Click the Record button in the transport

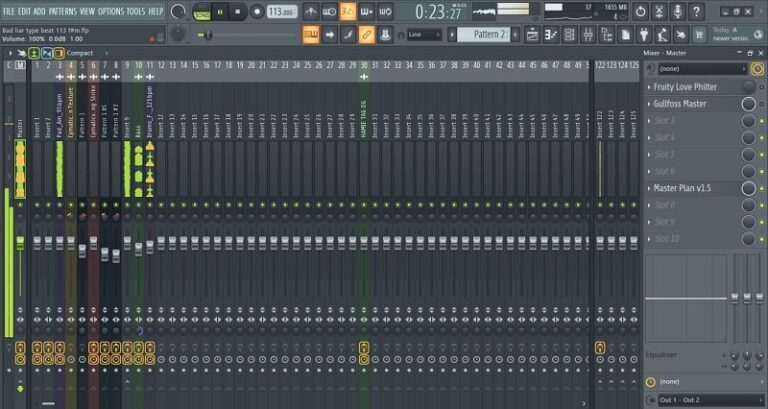257,11
